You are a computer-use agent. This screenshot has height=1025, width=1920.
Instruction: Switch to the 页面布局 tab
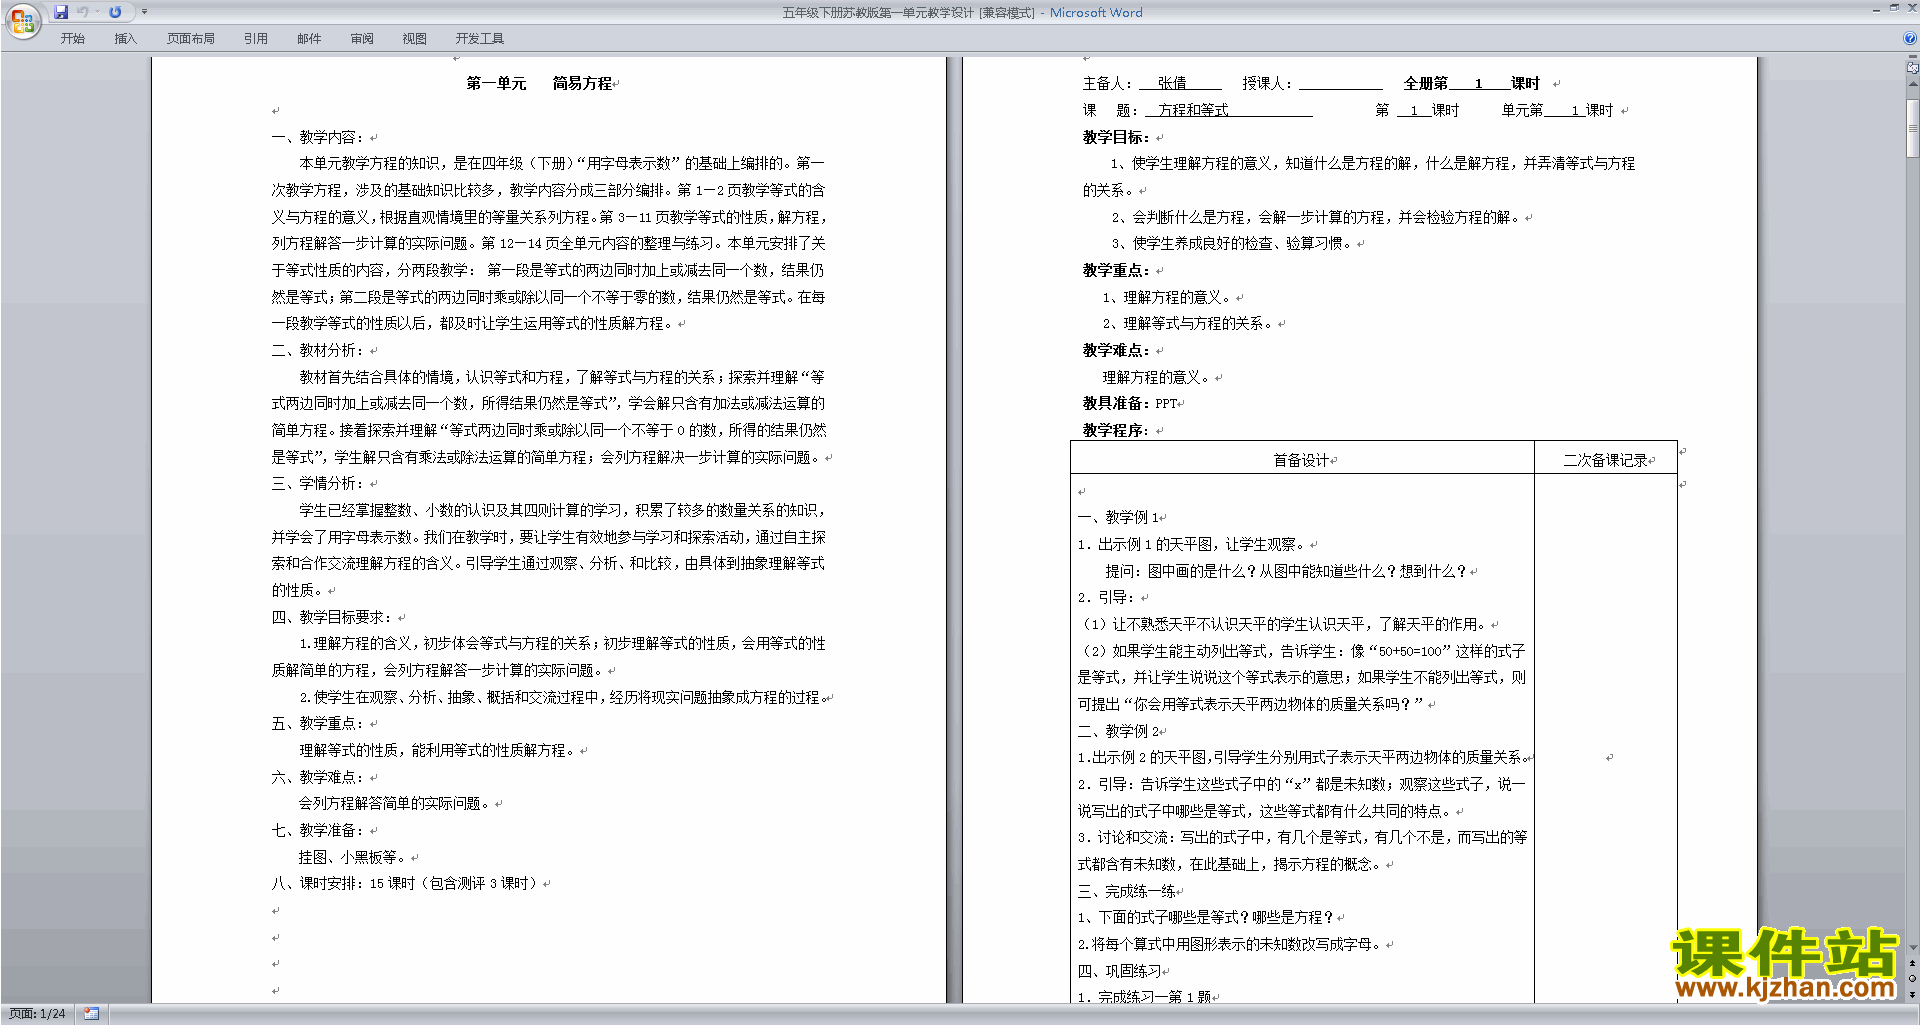click(x=190, y=39)
